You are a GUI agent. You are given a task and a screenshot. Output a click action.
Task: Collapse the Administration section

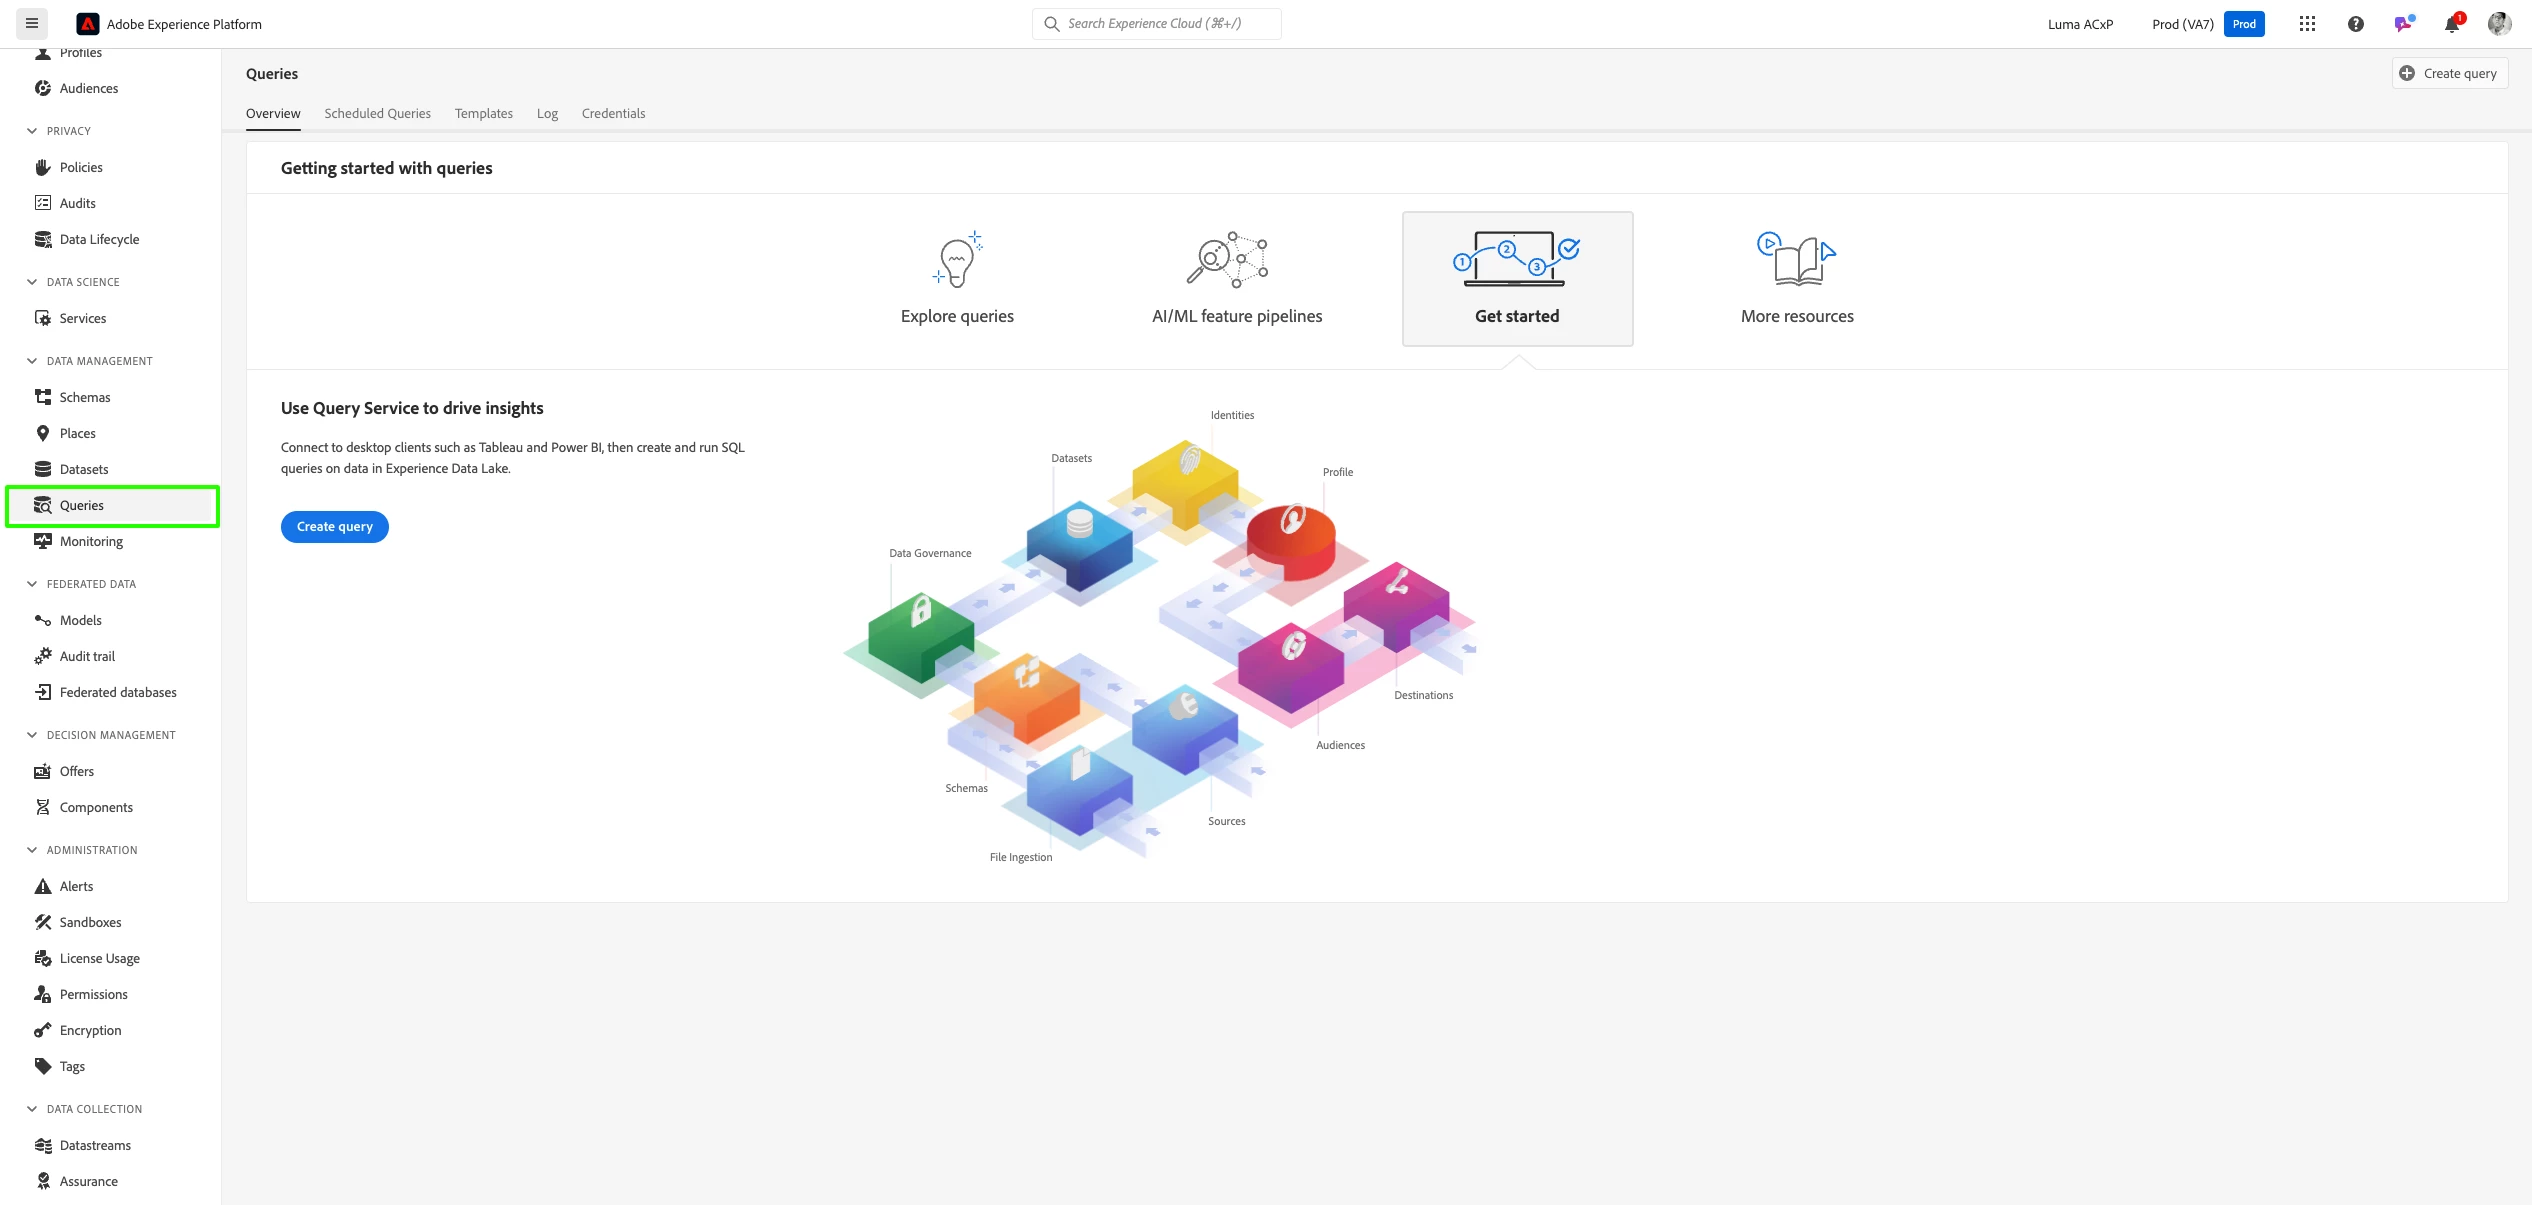pos(32,850)
